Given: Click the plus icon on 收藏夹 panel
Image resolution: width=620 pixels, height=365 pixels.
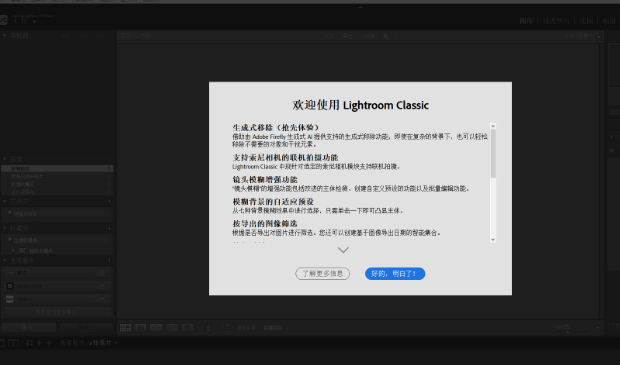Looking at the screenshot, I should click(x=110, y=228).
